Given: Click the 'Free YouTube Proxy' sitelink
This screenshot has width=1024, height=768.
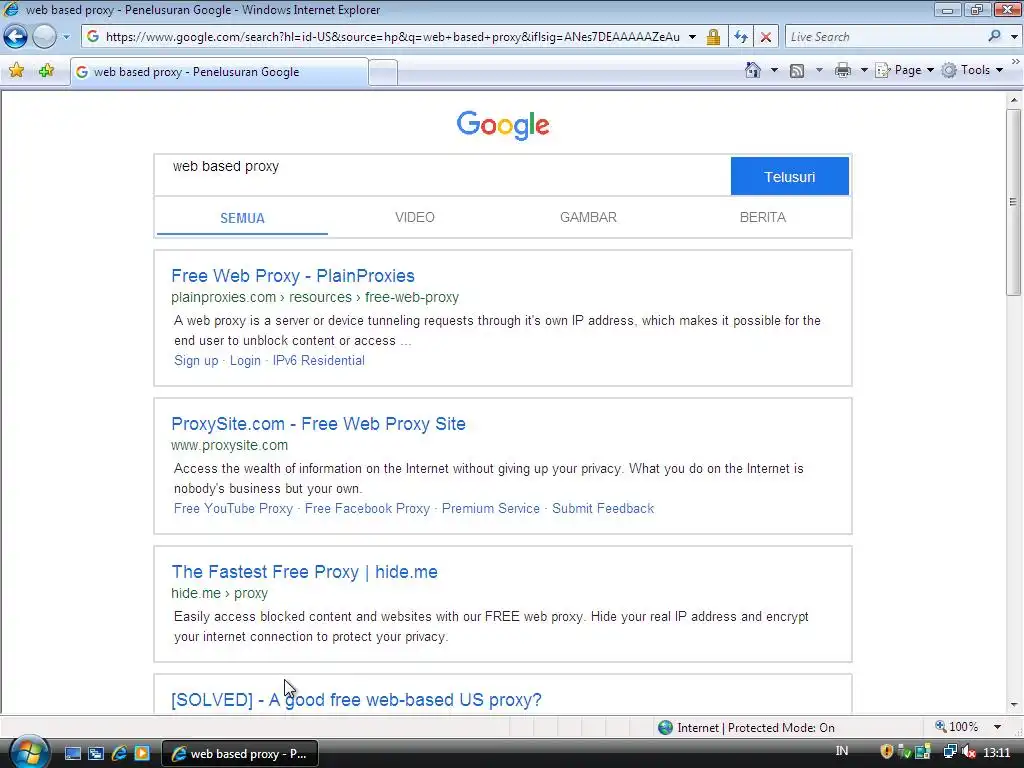Looking at the screenshot, I should (233, 508).
